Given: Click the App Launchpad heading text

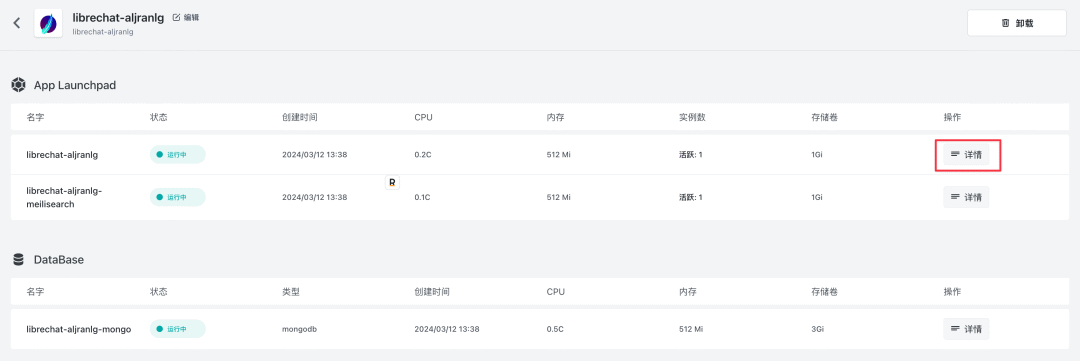Looking at the screenshot, I should [x=75, y=85].
